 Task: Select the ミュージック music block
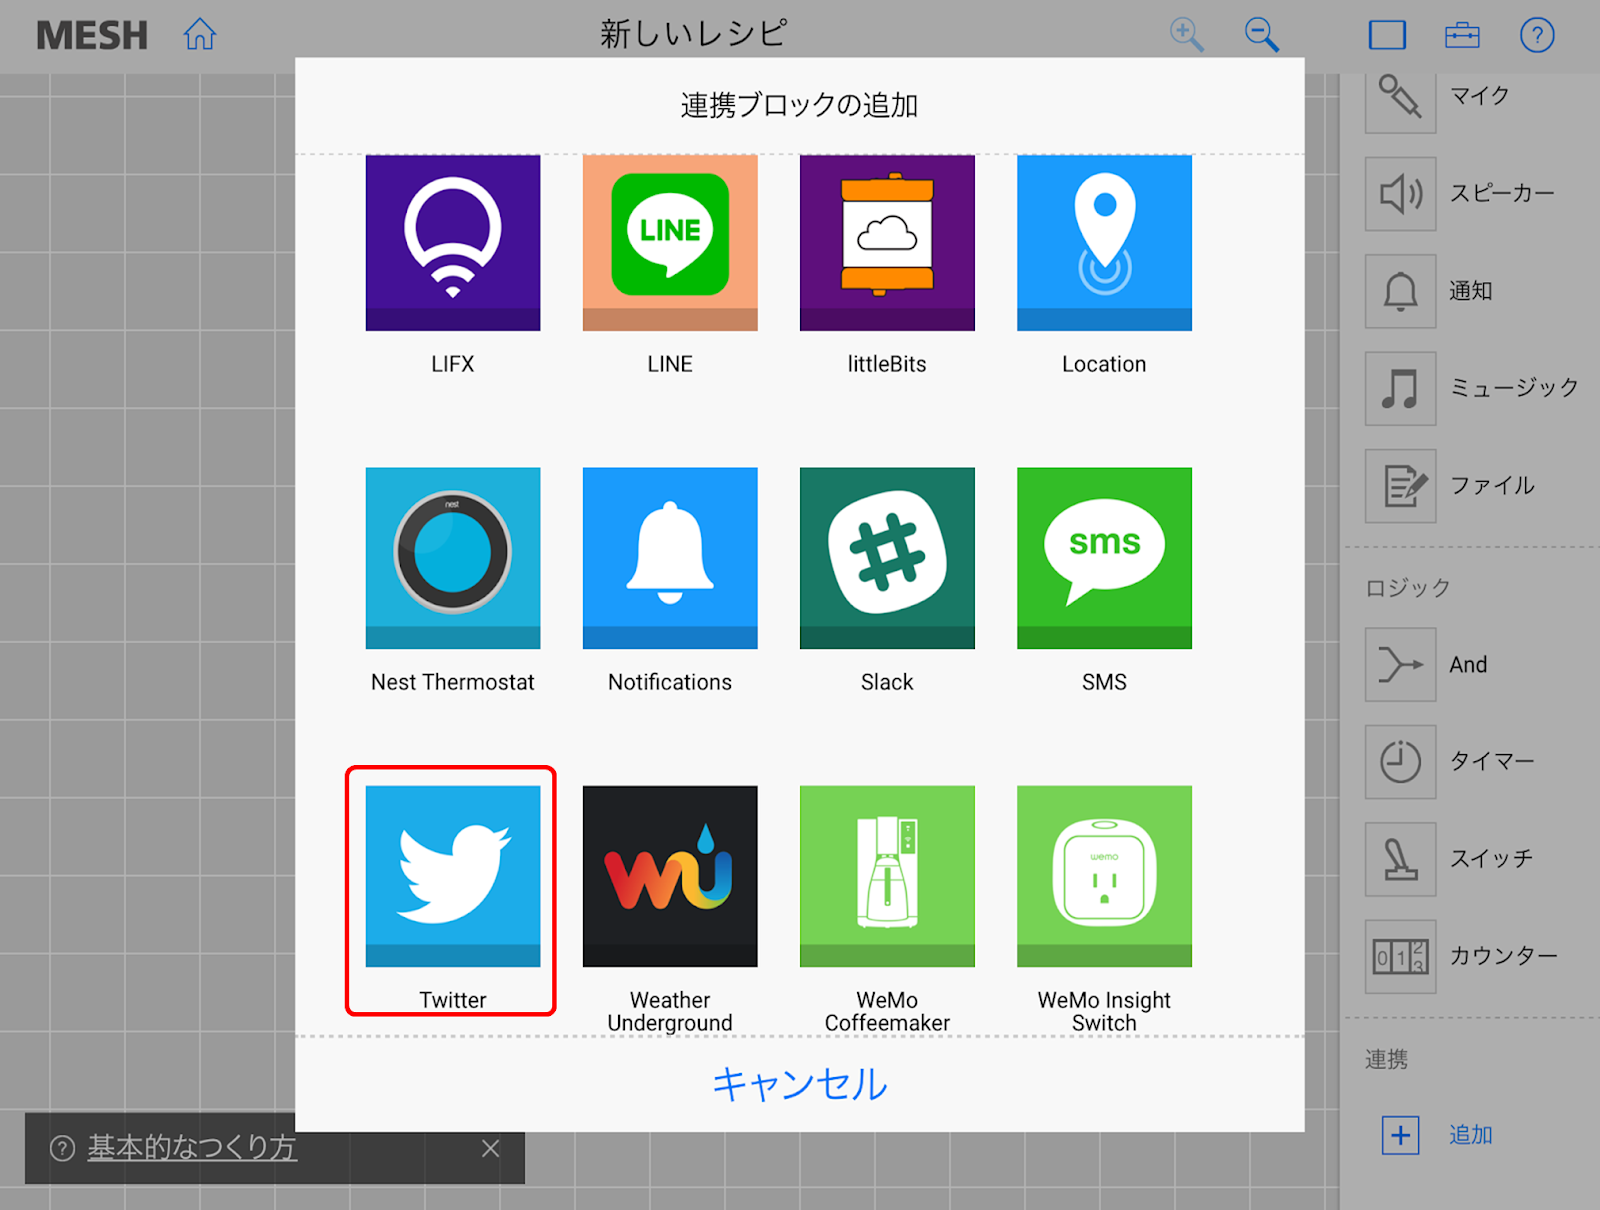[x=1401, y=388]
